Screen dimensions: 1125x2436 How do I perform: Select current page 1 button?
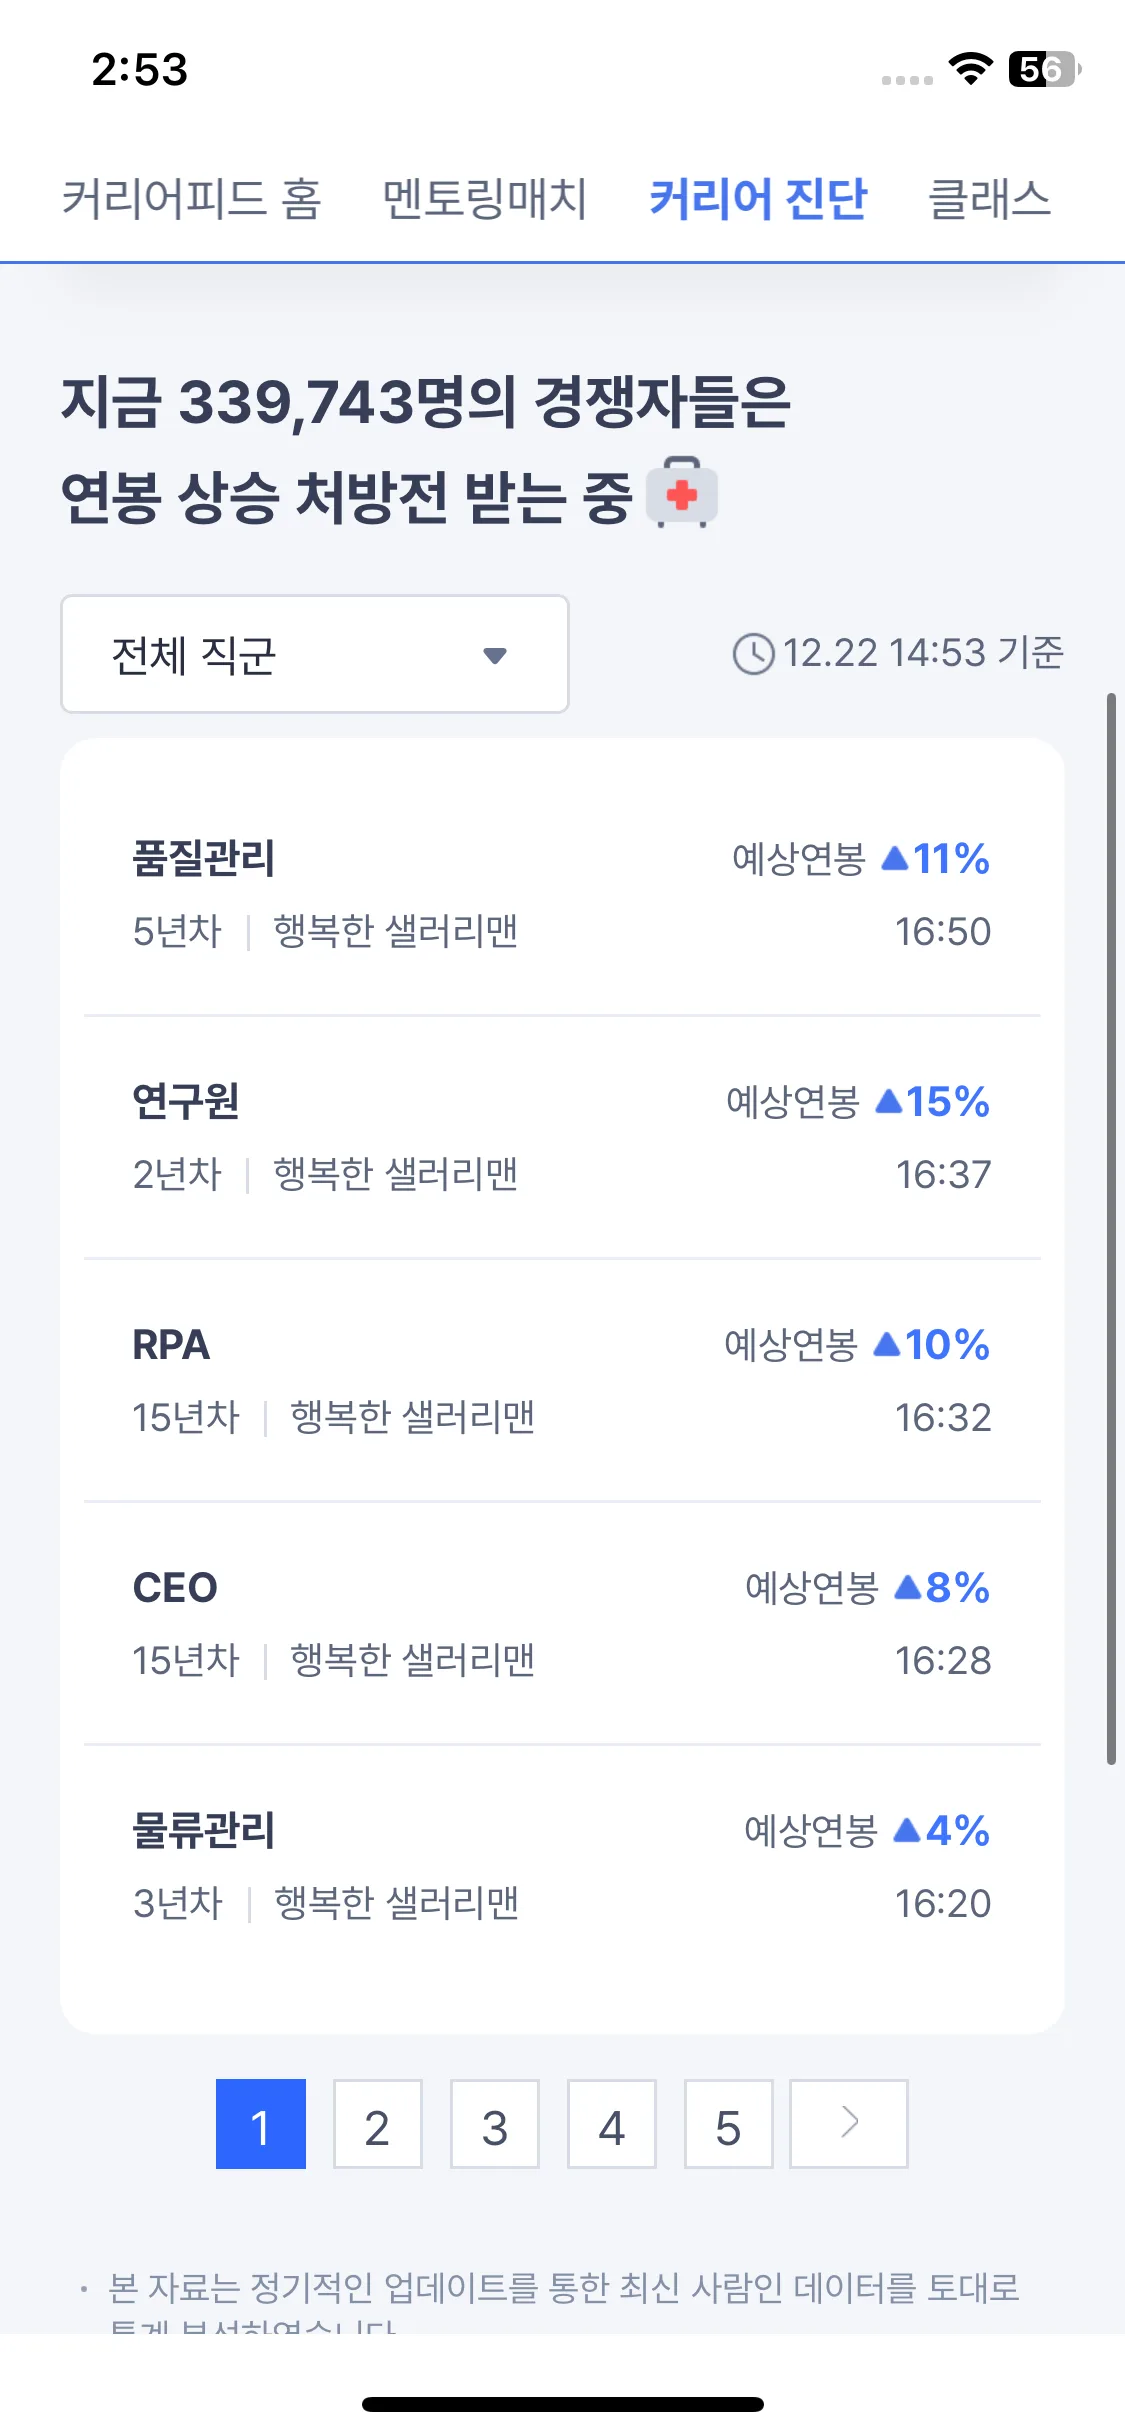261,2124
